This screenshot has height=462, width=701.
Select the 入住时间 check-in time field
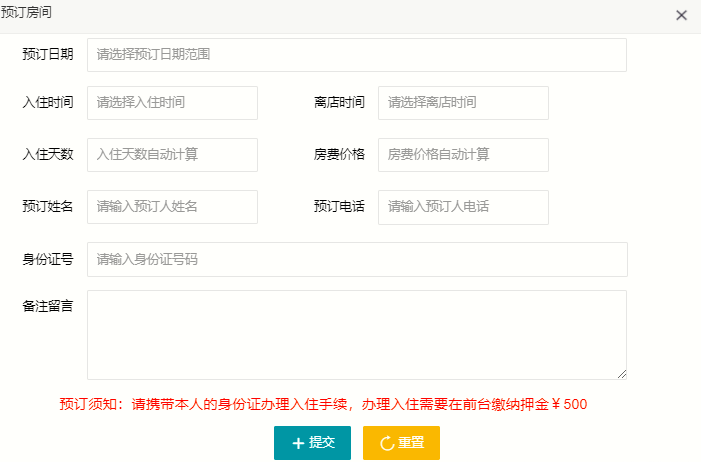172,103
